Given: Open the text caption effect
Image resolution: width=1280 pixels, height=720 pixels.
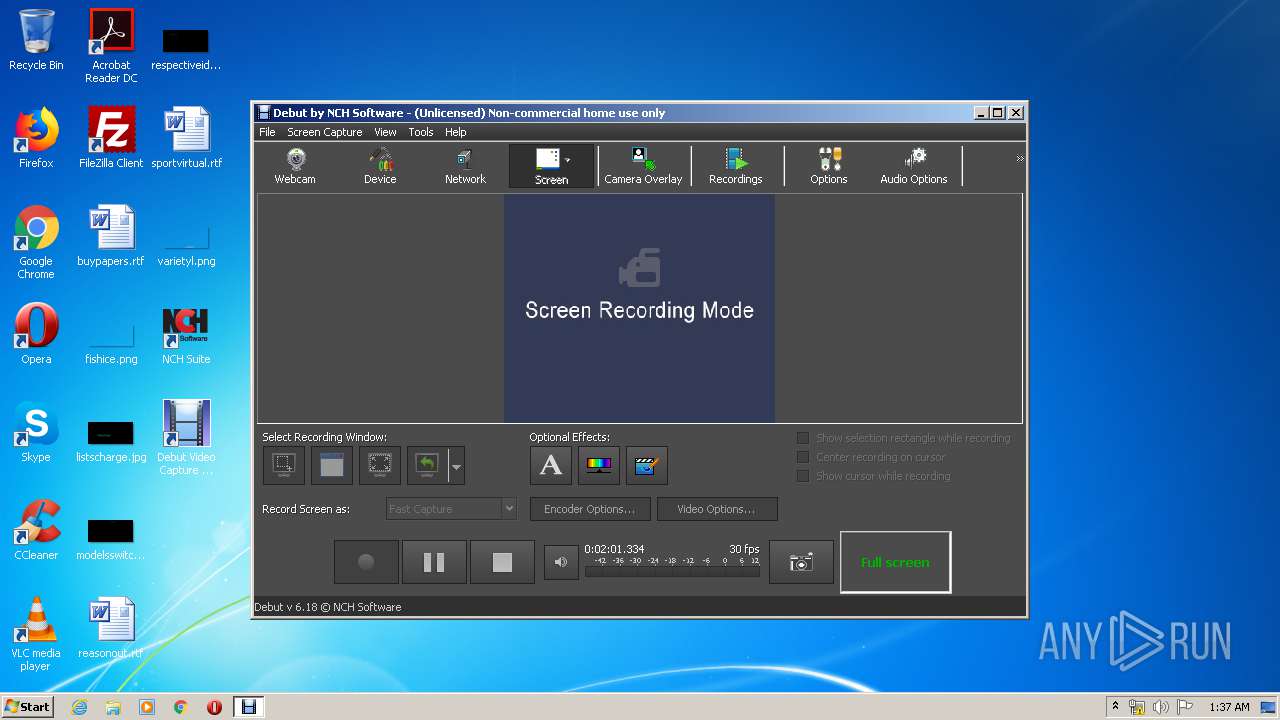Looking at the screenshot, I should 551,465.
